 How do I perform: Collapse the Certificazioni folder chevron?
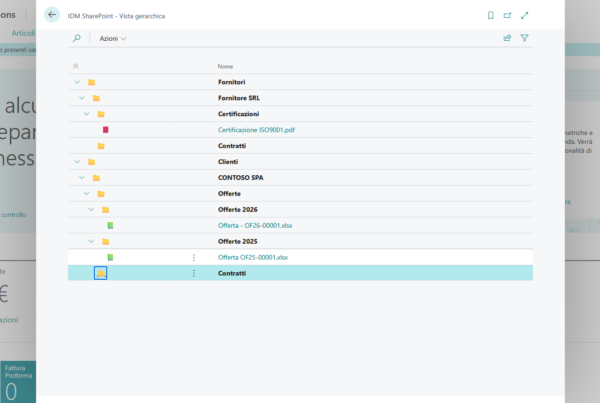tap(86, 114)
